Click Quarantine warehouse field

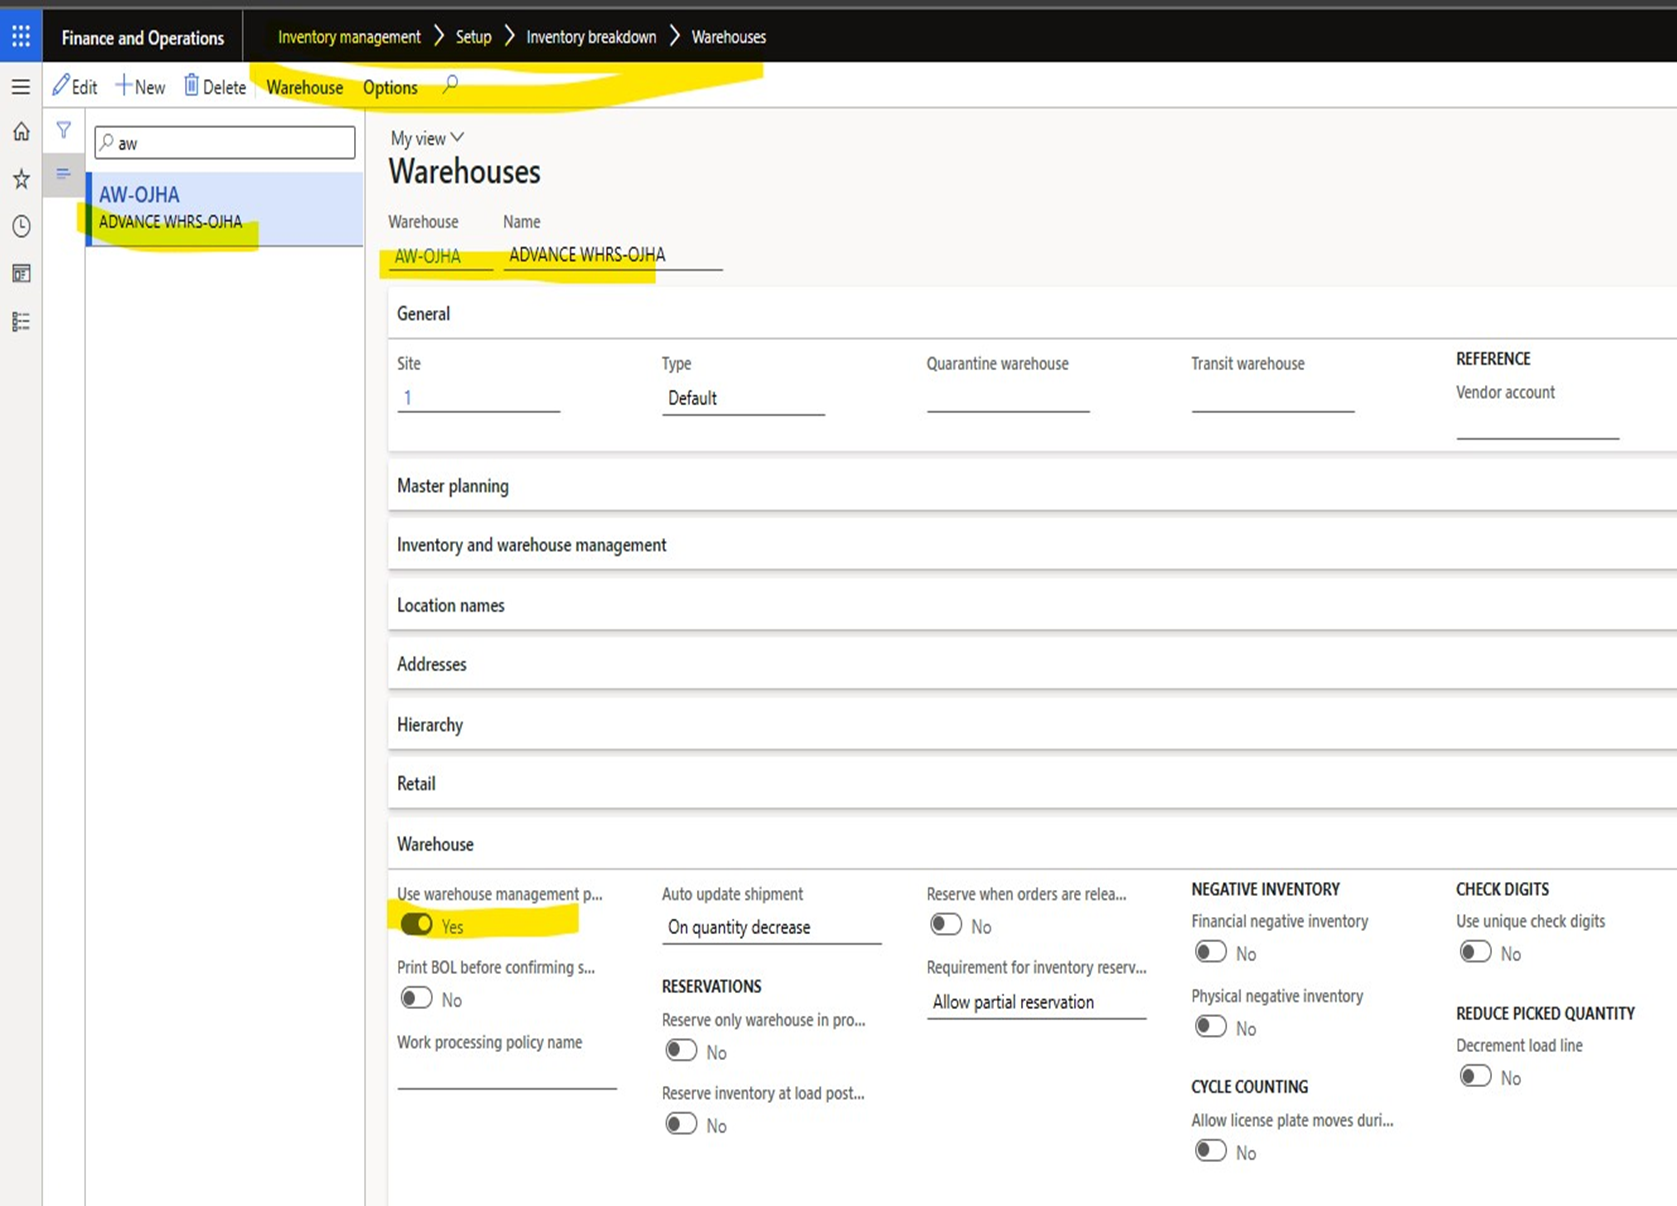click(x=1008, y=397)
